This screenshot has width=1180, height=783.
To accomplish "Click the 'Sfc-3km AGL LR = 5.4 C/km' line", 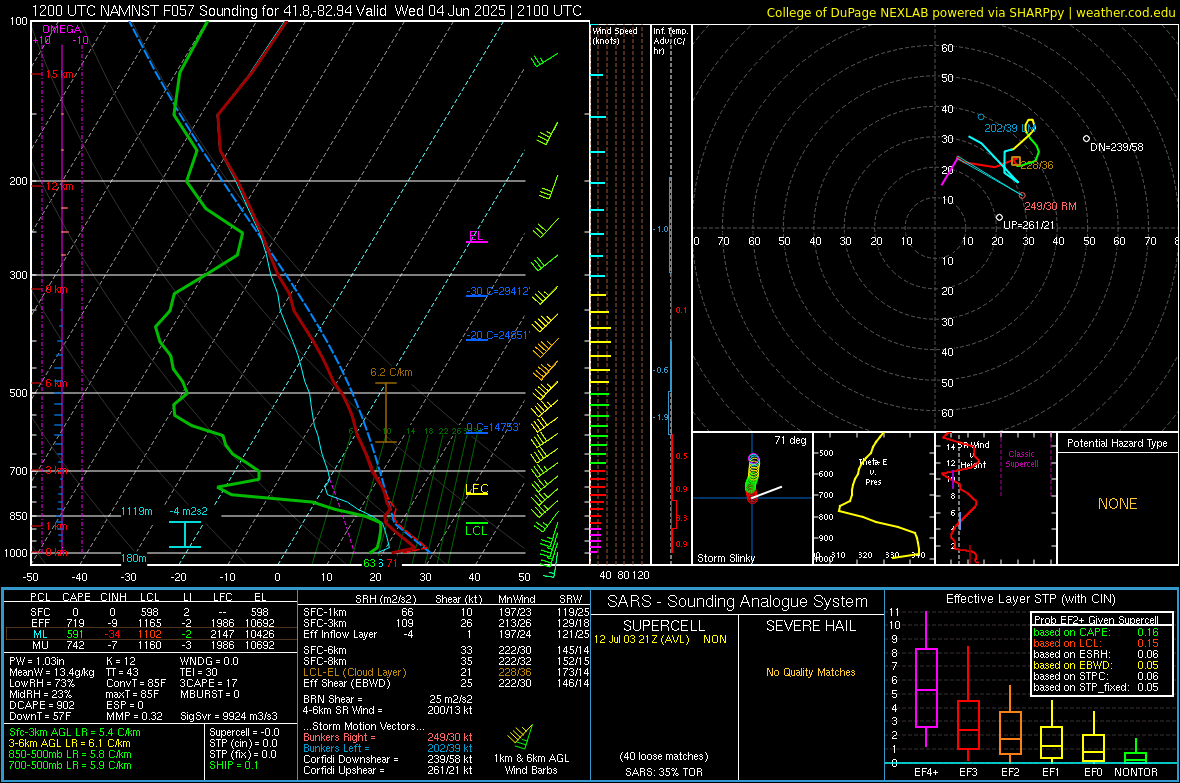I will click(75, 733).
